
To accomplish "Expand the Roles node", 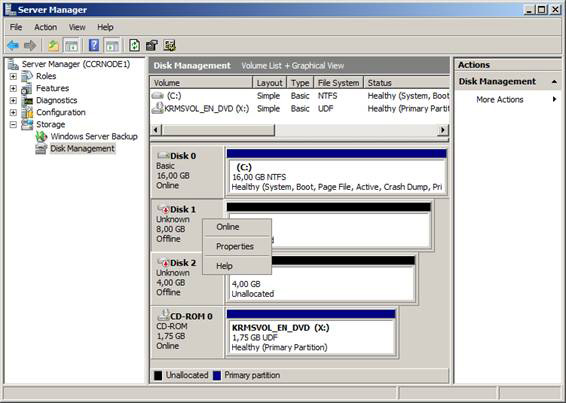I will [x=13, y=76].
